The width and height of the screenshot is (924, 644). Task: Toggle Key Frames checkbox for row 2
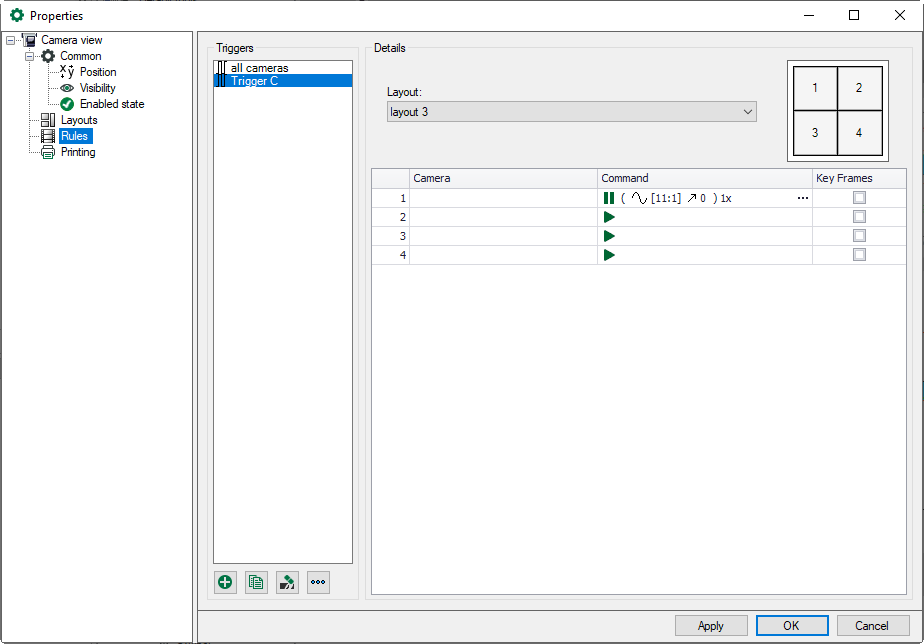tap(859, 217)
